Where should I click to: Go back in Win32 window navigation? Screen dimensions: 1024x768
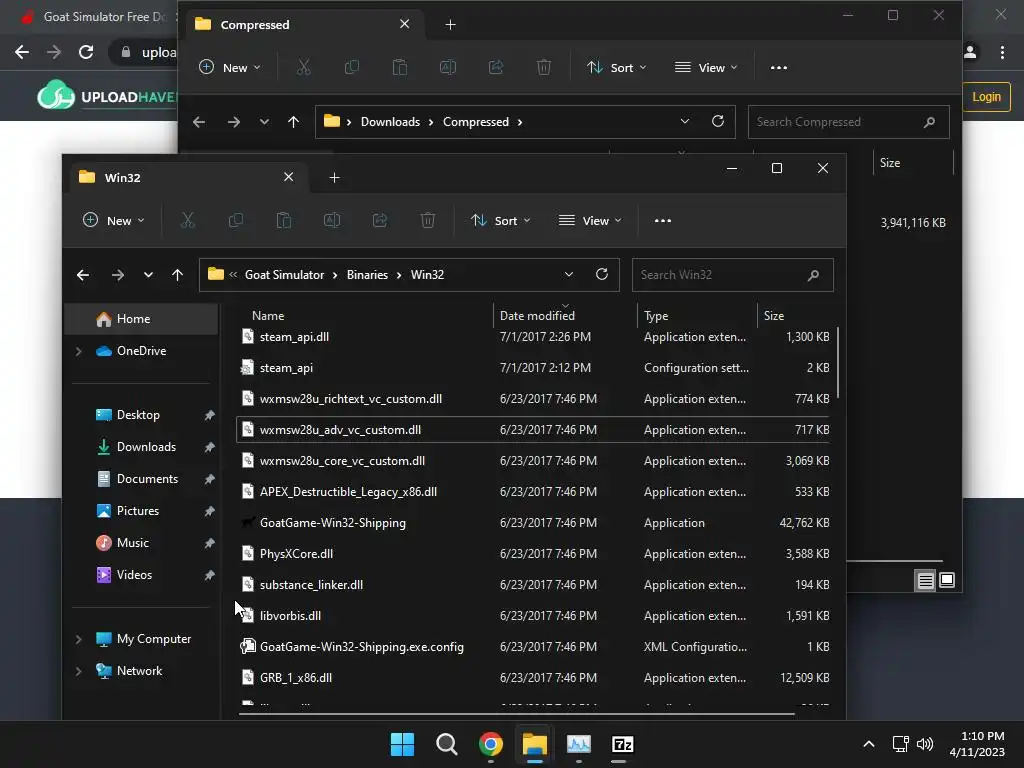click(83, 275)
